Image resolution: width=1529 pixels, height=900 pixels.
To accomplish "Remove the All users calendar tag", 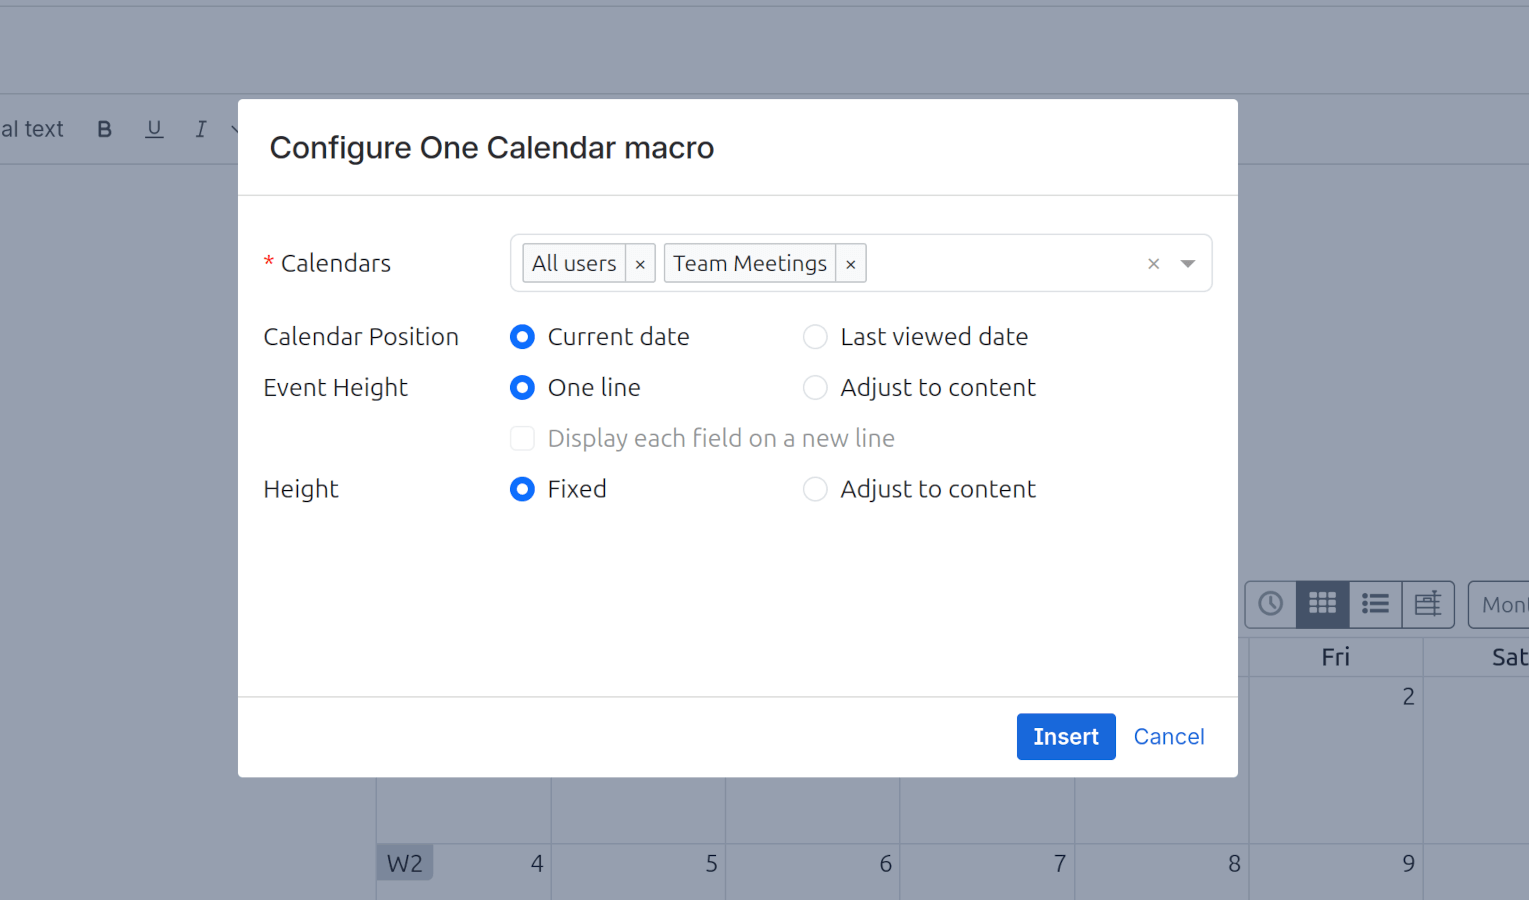I will pos(640,263).
